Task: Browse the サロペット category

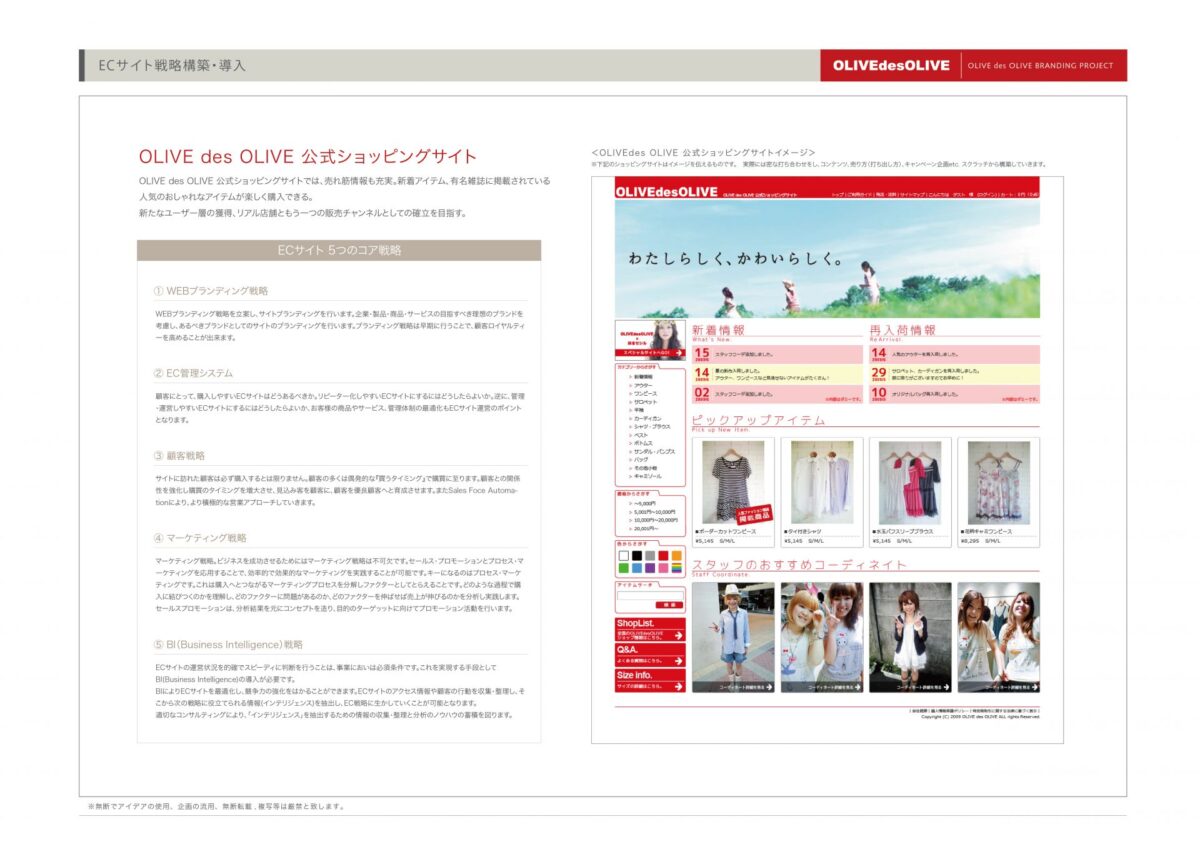Action: point(645,401)
